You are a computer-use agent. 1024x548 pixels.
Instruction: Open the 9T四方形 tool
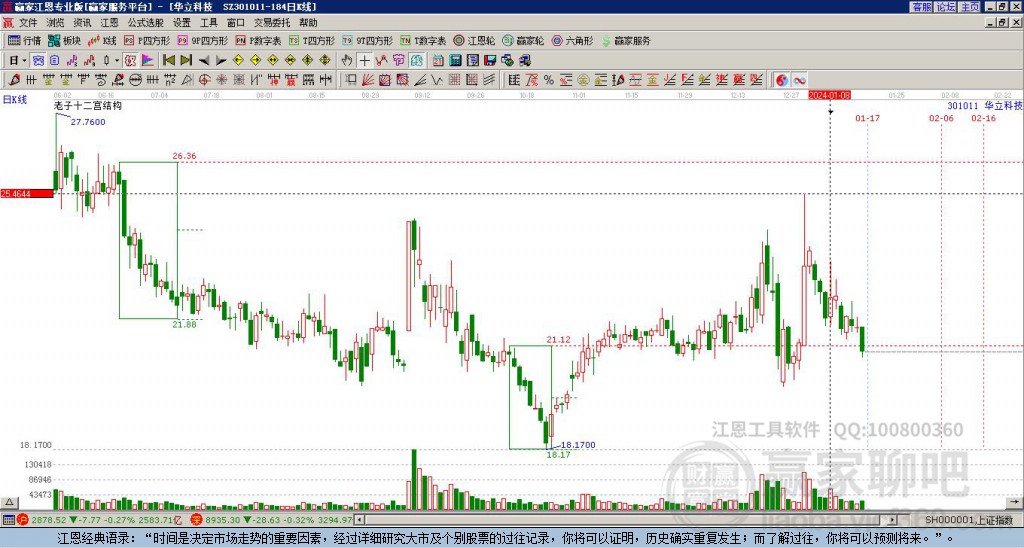pyautogui.click(x=368, y=40)
